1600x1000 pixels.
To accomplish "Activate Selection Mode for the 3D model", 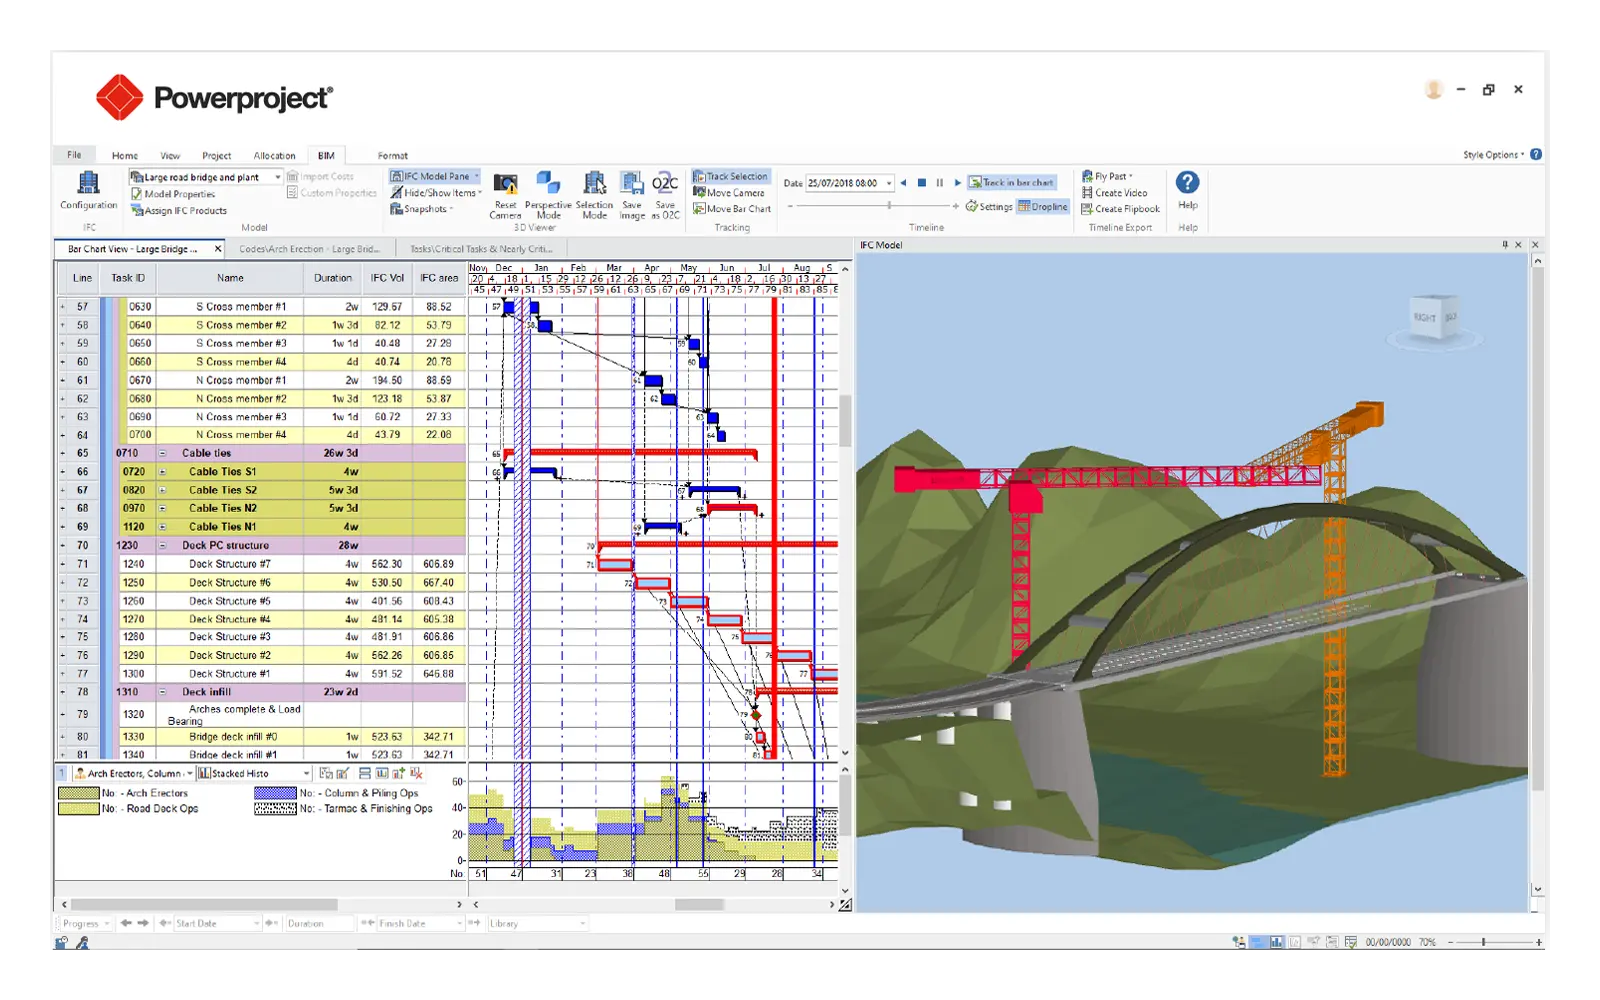I will (x=594, y=195).
